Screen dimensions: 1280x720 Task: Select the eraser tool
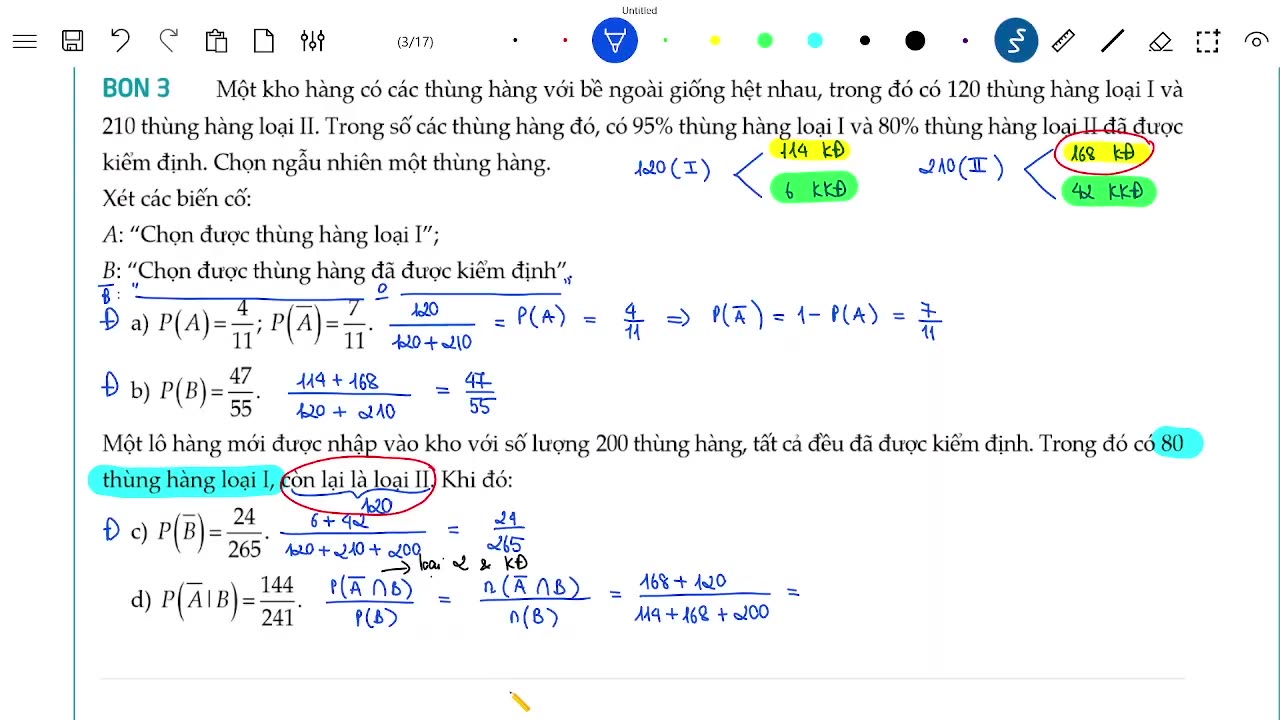pyautogui.click(x=1160, y=41)
